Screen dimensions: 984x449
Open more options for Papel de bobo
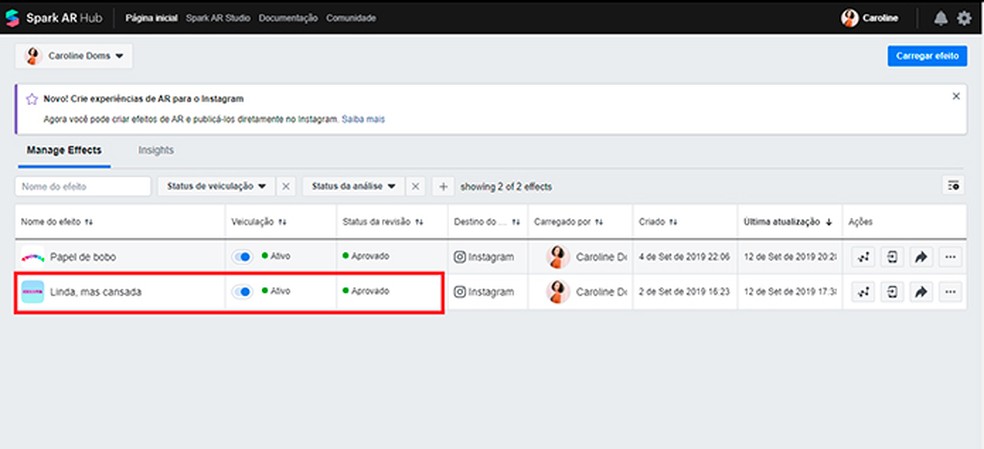pos(950,257)
